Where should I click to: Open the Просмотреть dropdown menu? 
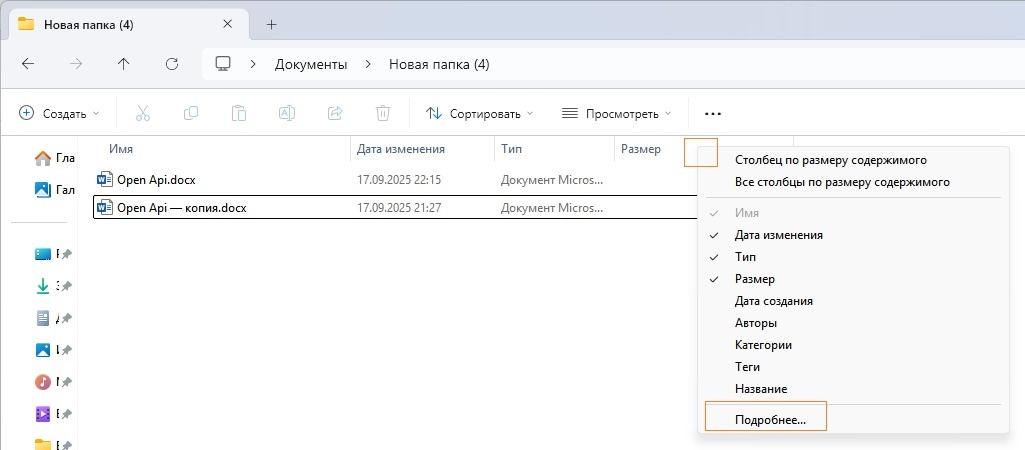(x=616, y=113)
